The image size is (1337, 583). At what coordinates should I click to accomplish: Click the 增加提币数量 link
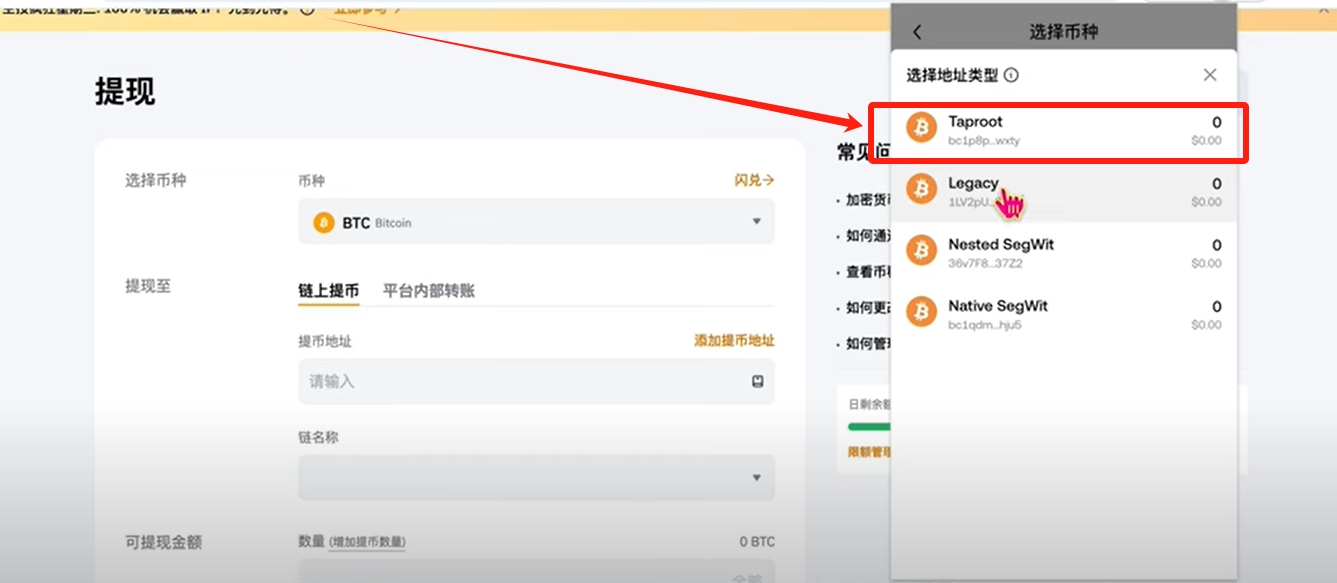pyautogui.click(x=367, y=542)
